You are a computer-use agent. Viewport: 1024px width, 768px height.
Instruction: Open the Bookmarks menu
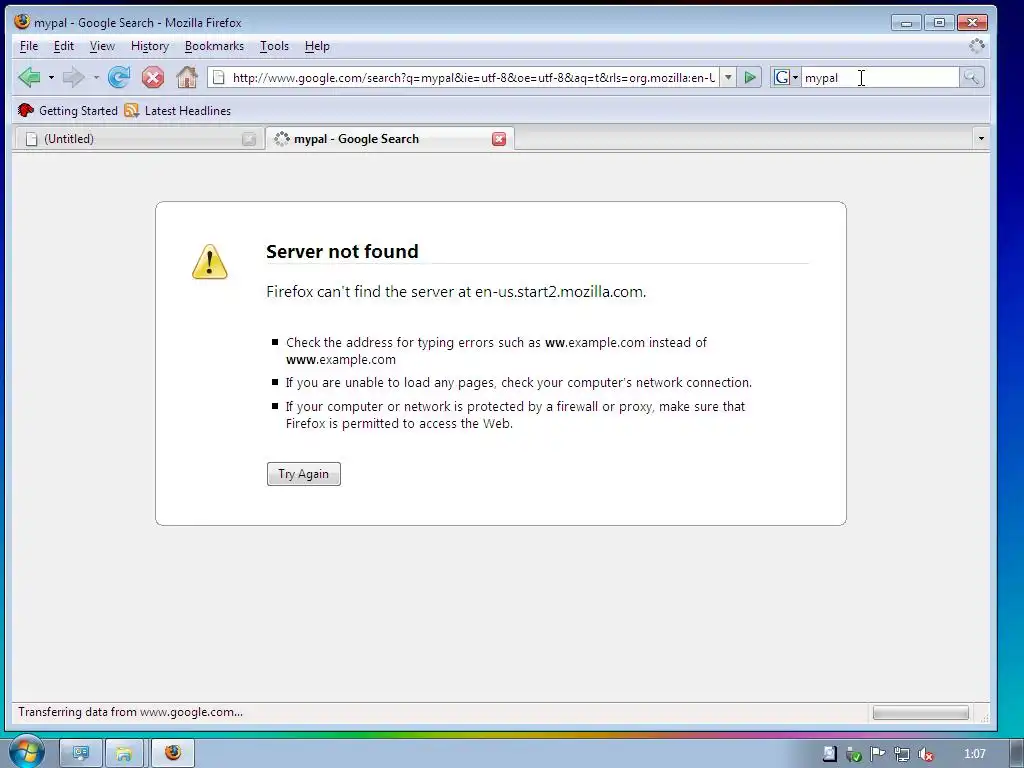[x=214, y=46]
